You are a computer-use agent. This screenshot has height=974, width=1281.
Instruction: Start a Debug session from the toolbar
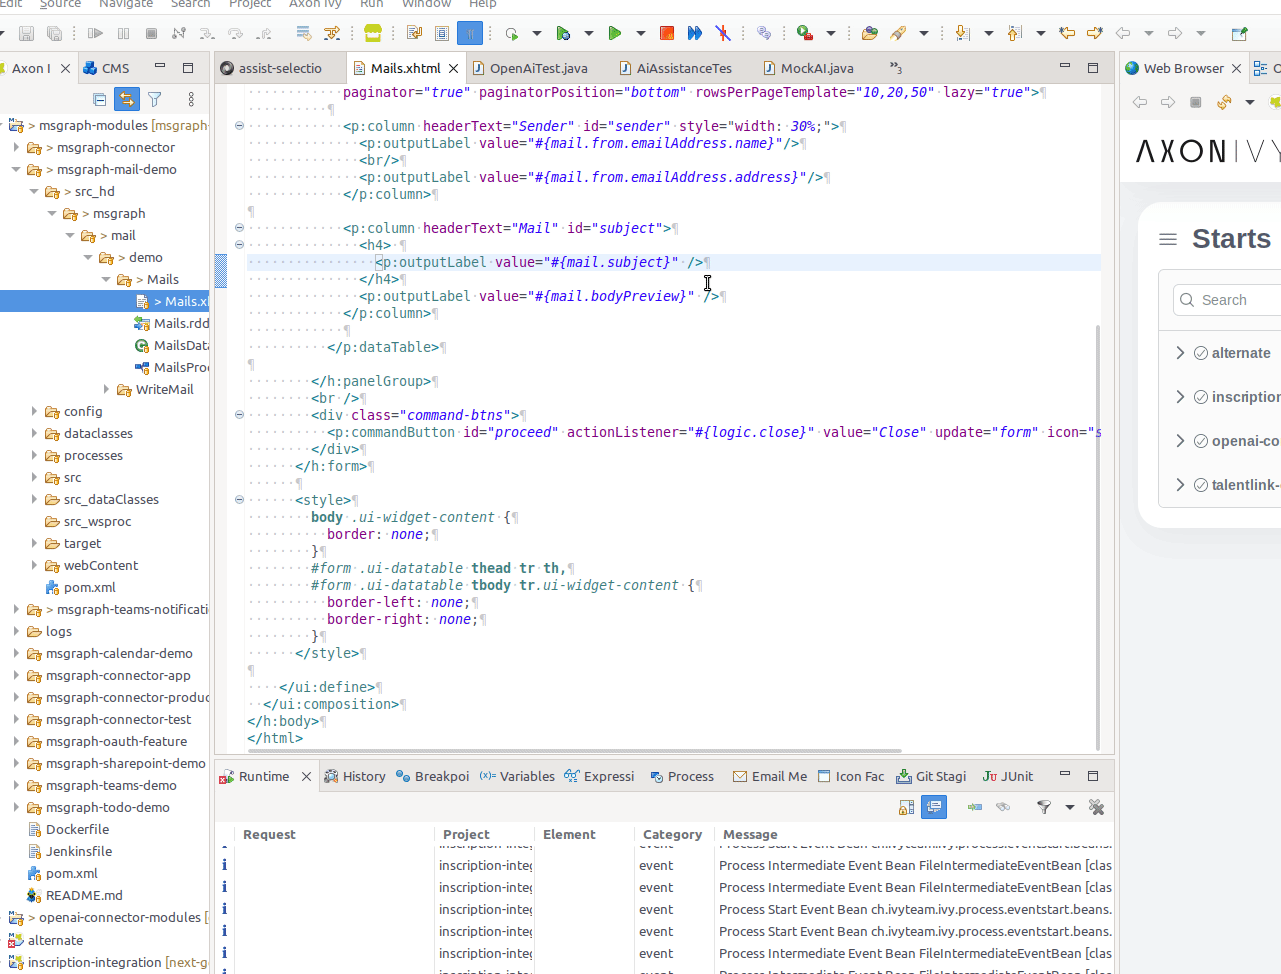coord(565,32)
